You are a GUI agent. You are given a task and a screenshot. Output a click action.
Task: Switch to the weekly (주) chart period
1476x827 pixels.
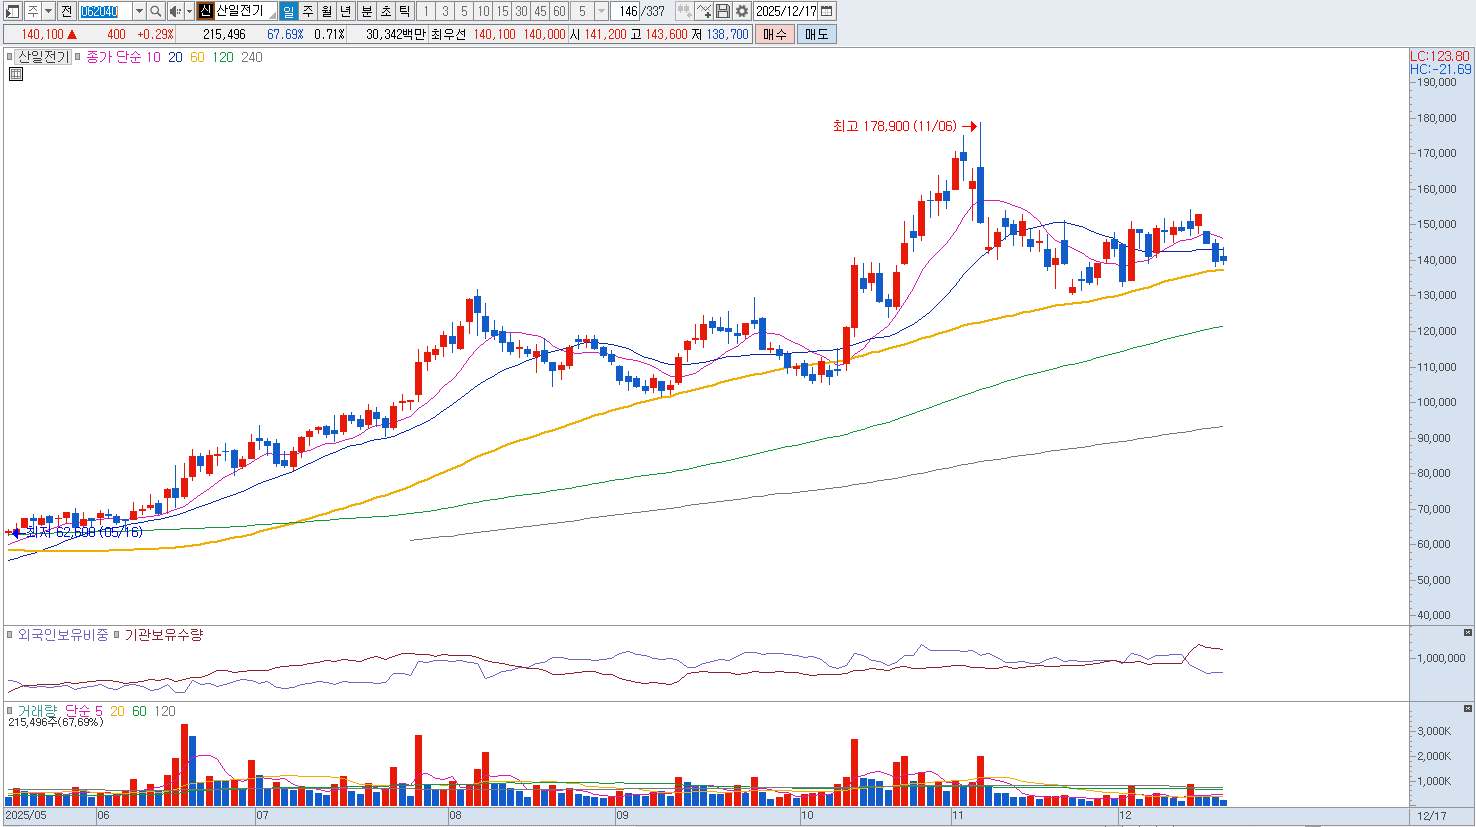tap(308, 11)
